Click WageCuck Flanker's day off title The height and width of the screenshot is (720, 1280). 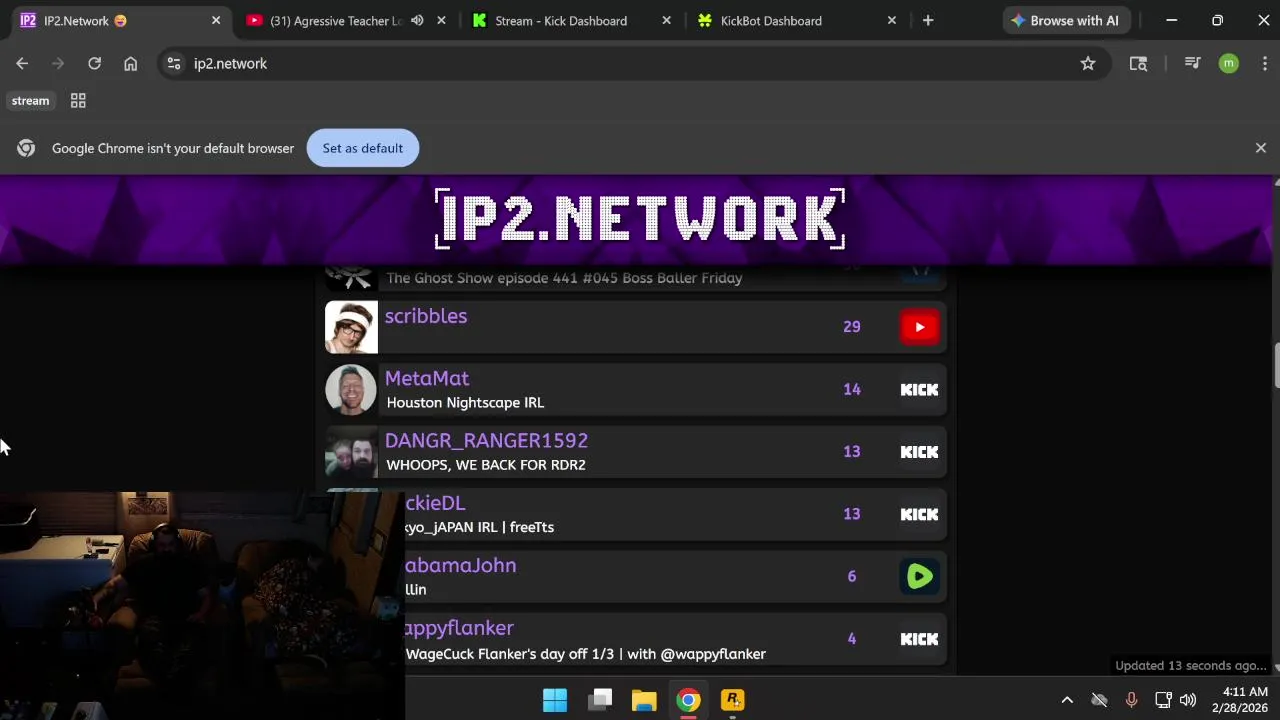[x=586, y=654]
